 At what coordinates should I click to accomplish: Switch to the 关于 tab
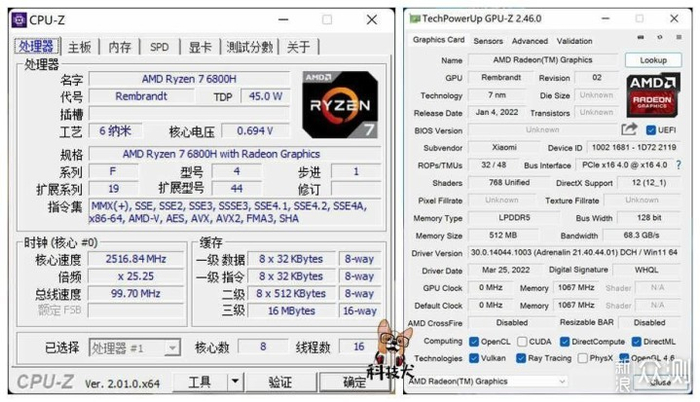click(x=298, y=46)
